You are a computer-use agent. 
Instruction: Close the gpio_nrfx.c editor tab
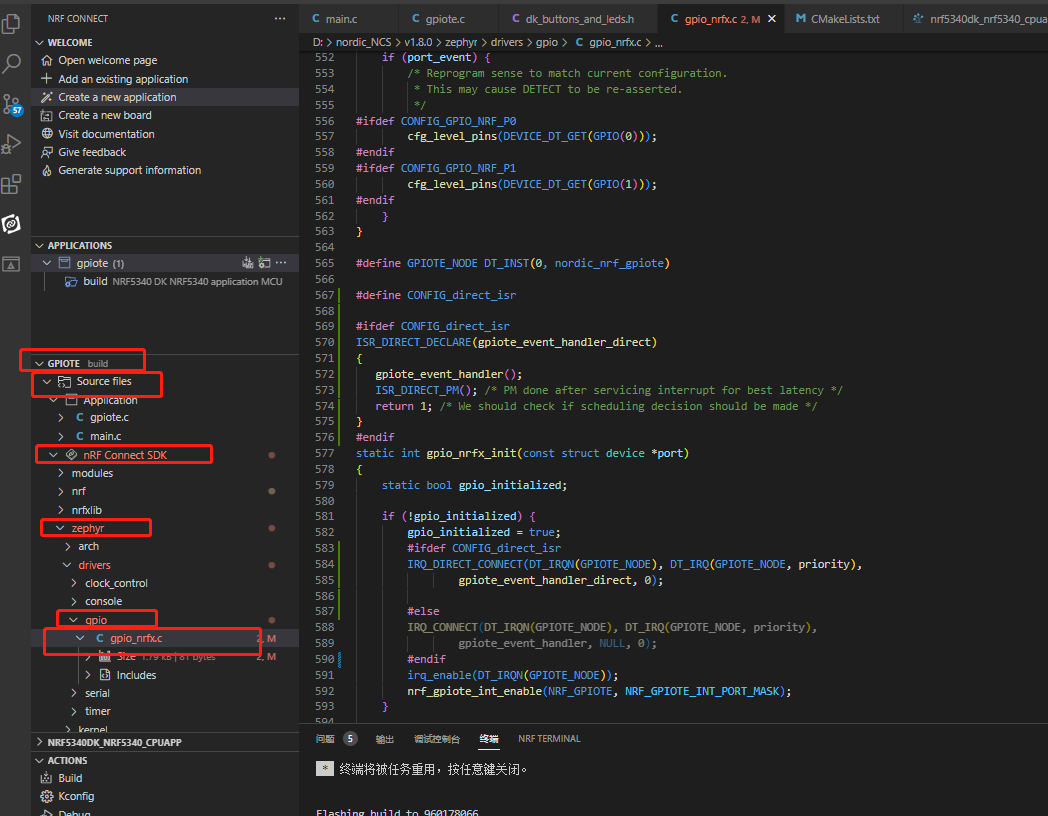click(772, 19)
